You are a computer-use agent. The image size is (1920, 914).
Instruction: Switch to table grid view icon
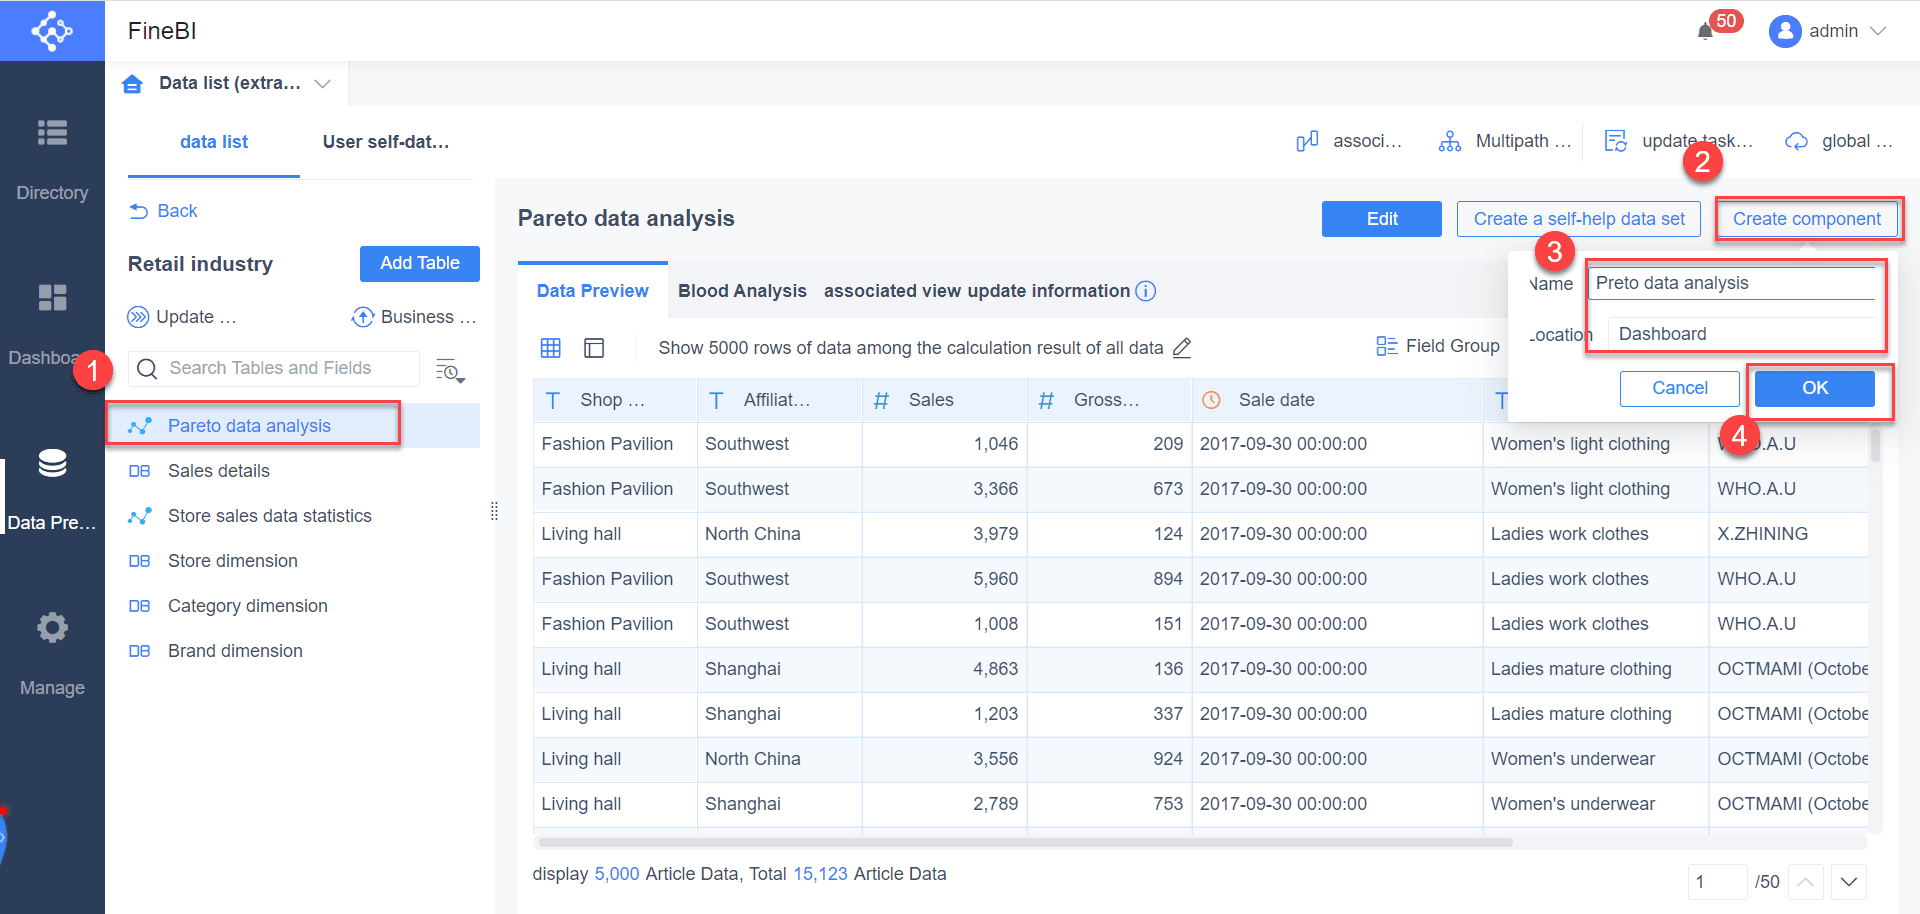point(551,348)
